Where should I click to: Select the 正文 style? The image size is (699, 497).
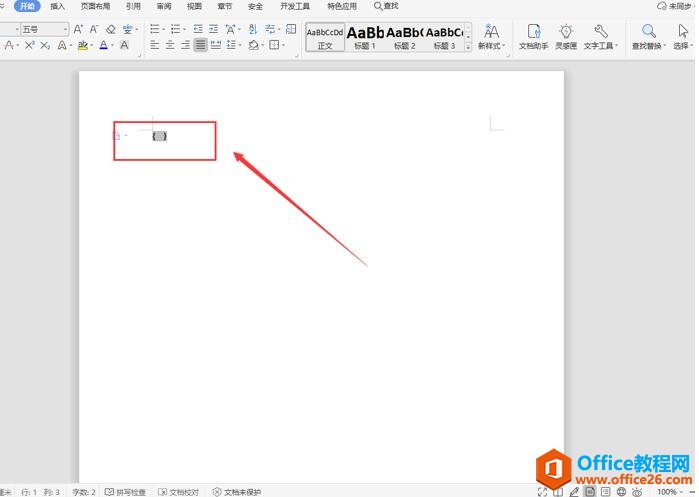325,37
